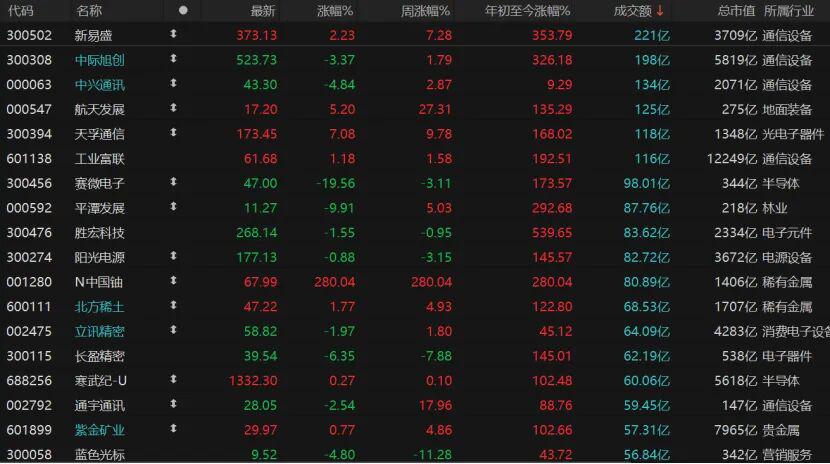Click the marker icon in 中兴通讯 row
This screenshot has width=830, height=464.
174,84
